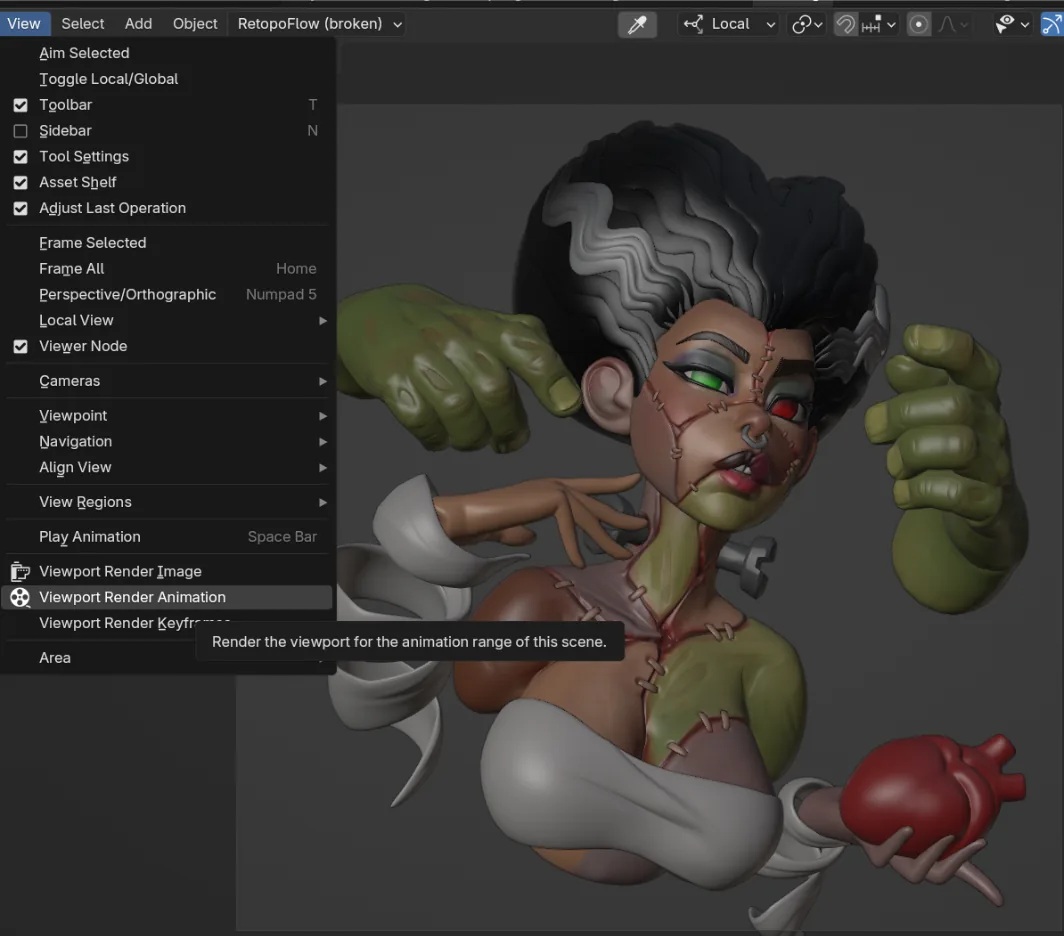
Task: Open the Local transform orientation dropdown
Action: coord(728,24)
